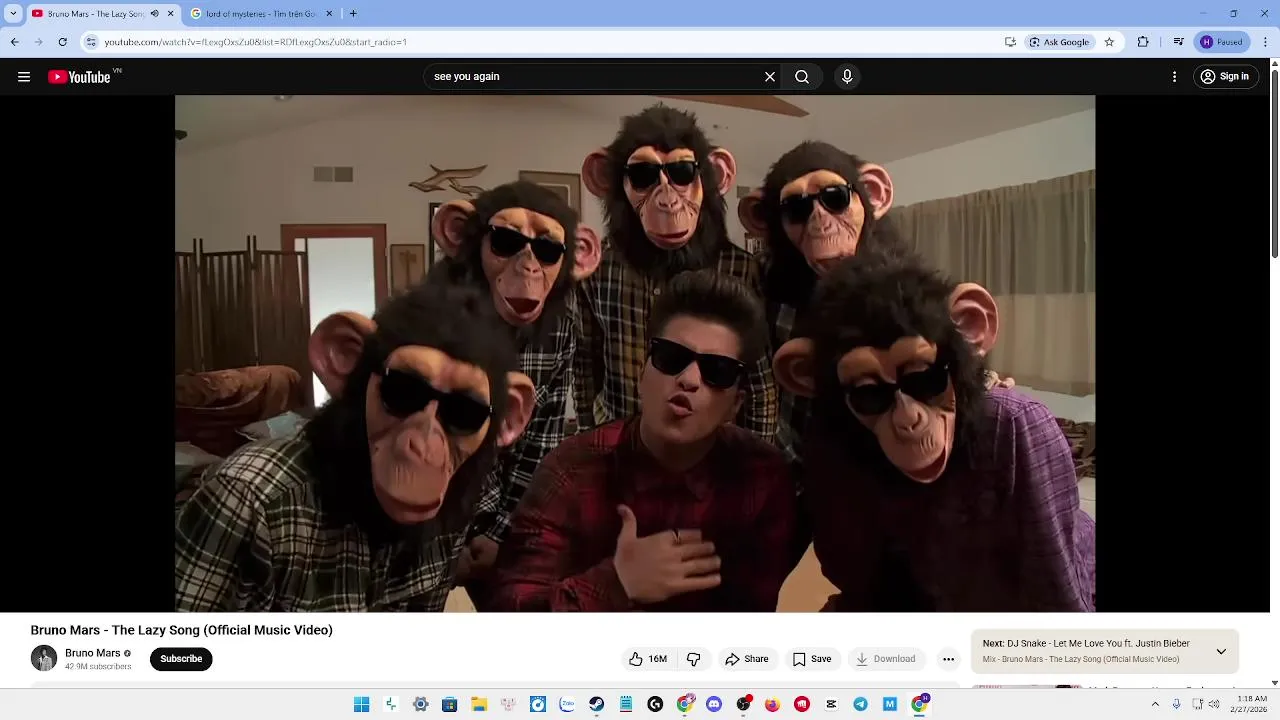Open Chrome media controls
The width and height of the screenshot is (1280, 720).
point(1179,42)
